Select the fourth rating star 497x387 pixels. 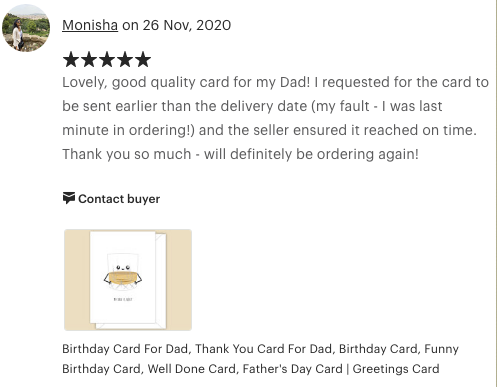125,59
